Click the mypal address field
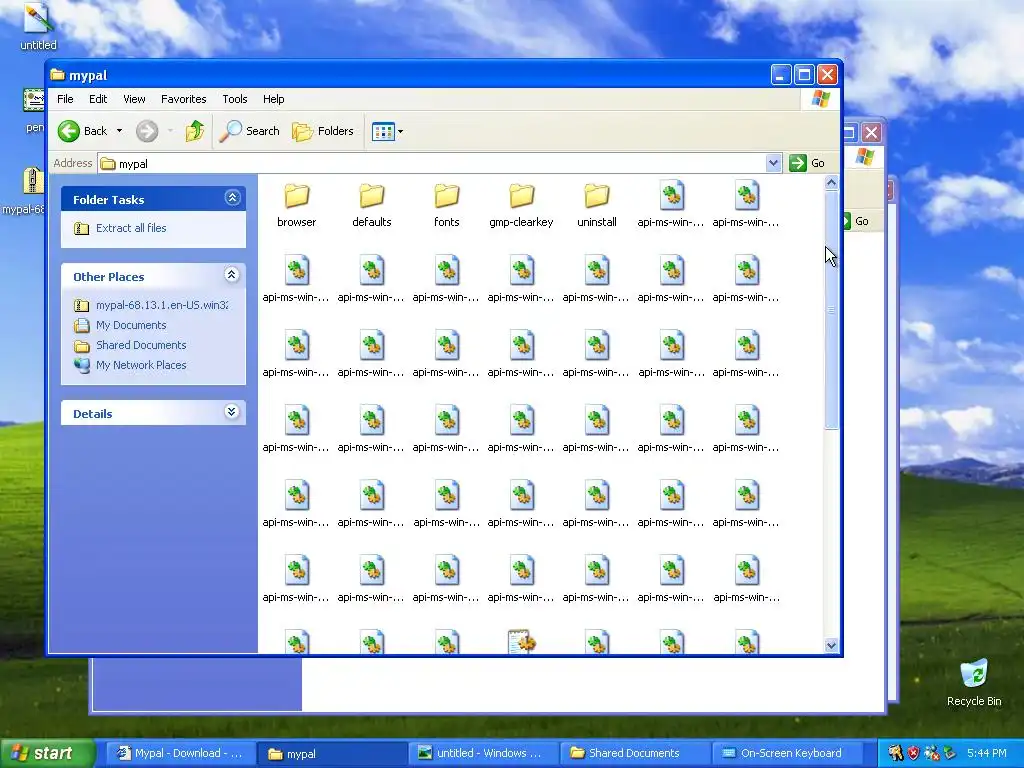 click(x=432, y=163)
